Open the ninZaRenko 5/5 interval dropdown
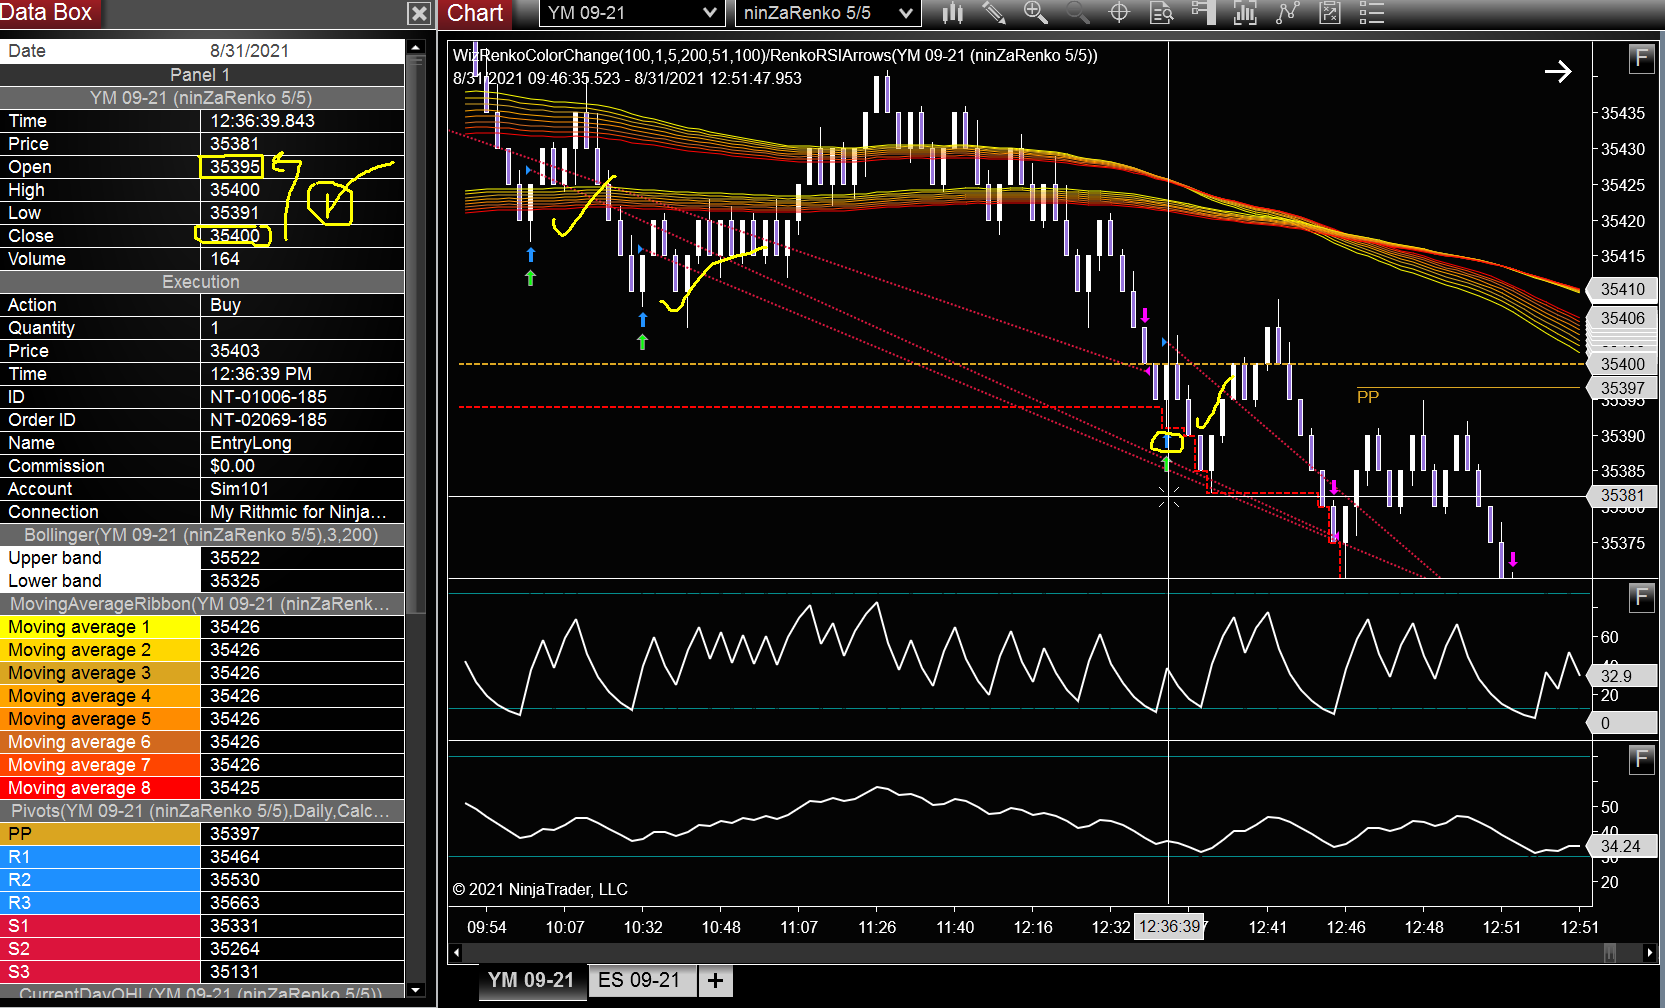The width and height of the screenshot is (1665, 1008). coord(828,13)
